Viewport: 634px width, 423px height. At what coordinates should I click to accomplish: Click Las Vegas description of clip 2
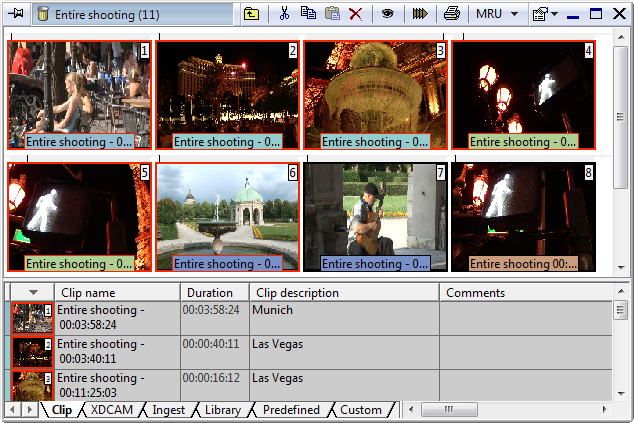point(344,352)
